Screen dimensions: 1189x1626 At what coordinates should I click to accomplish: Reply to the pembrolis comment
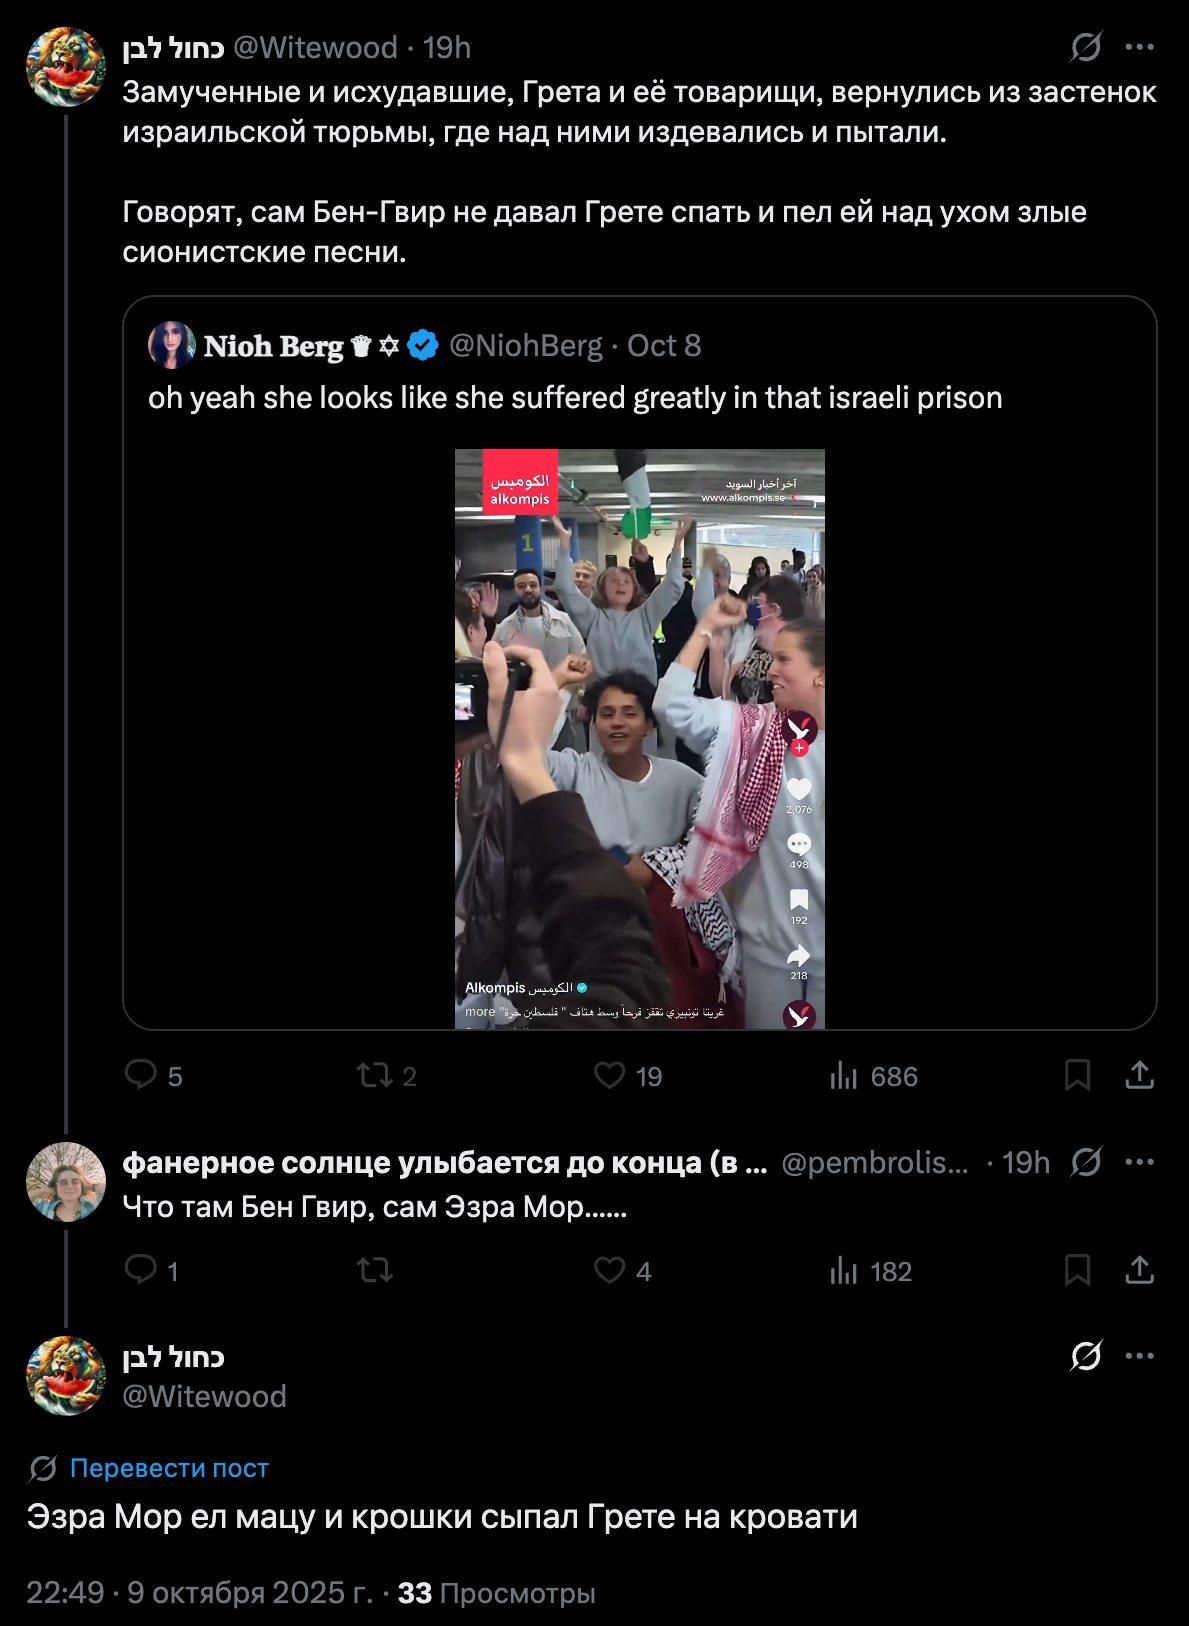pyautogui.click(x=141, y=1270)
